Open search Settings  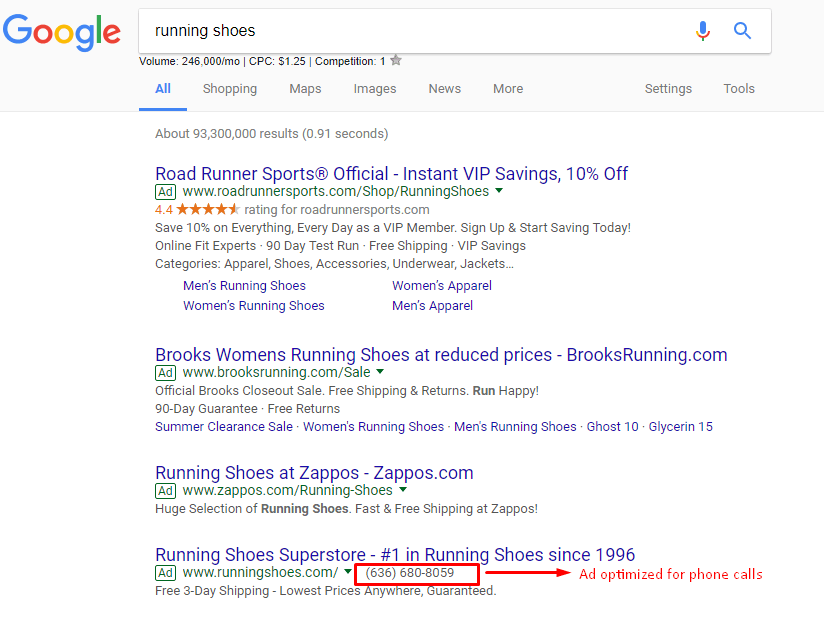click(x=668, y=88)
